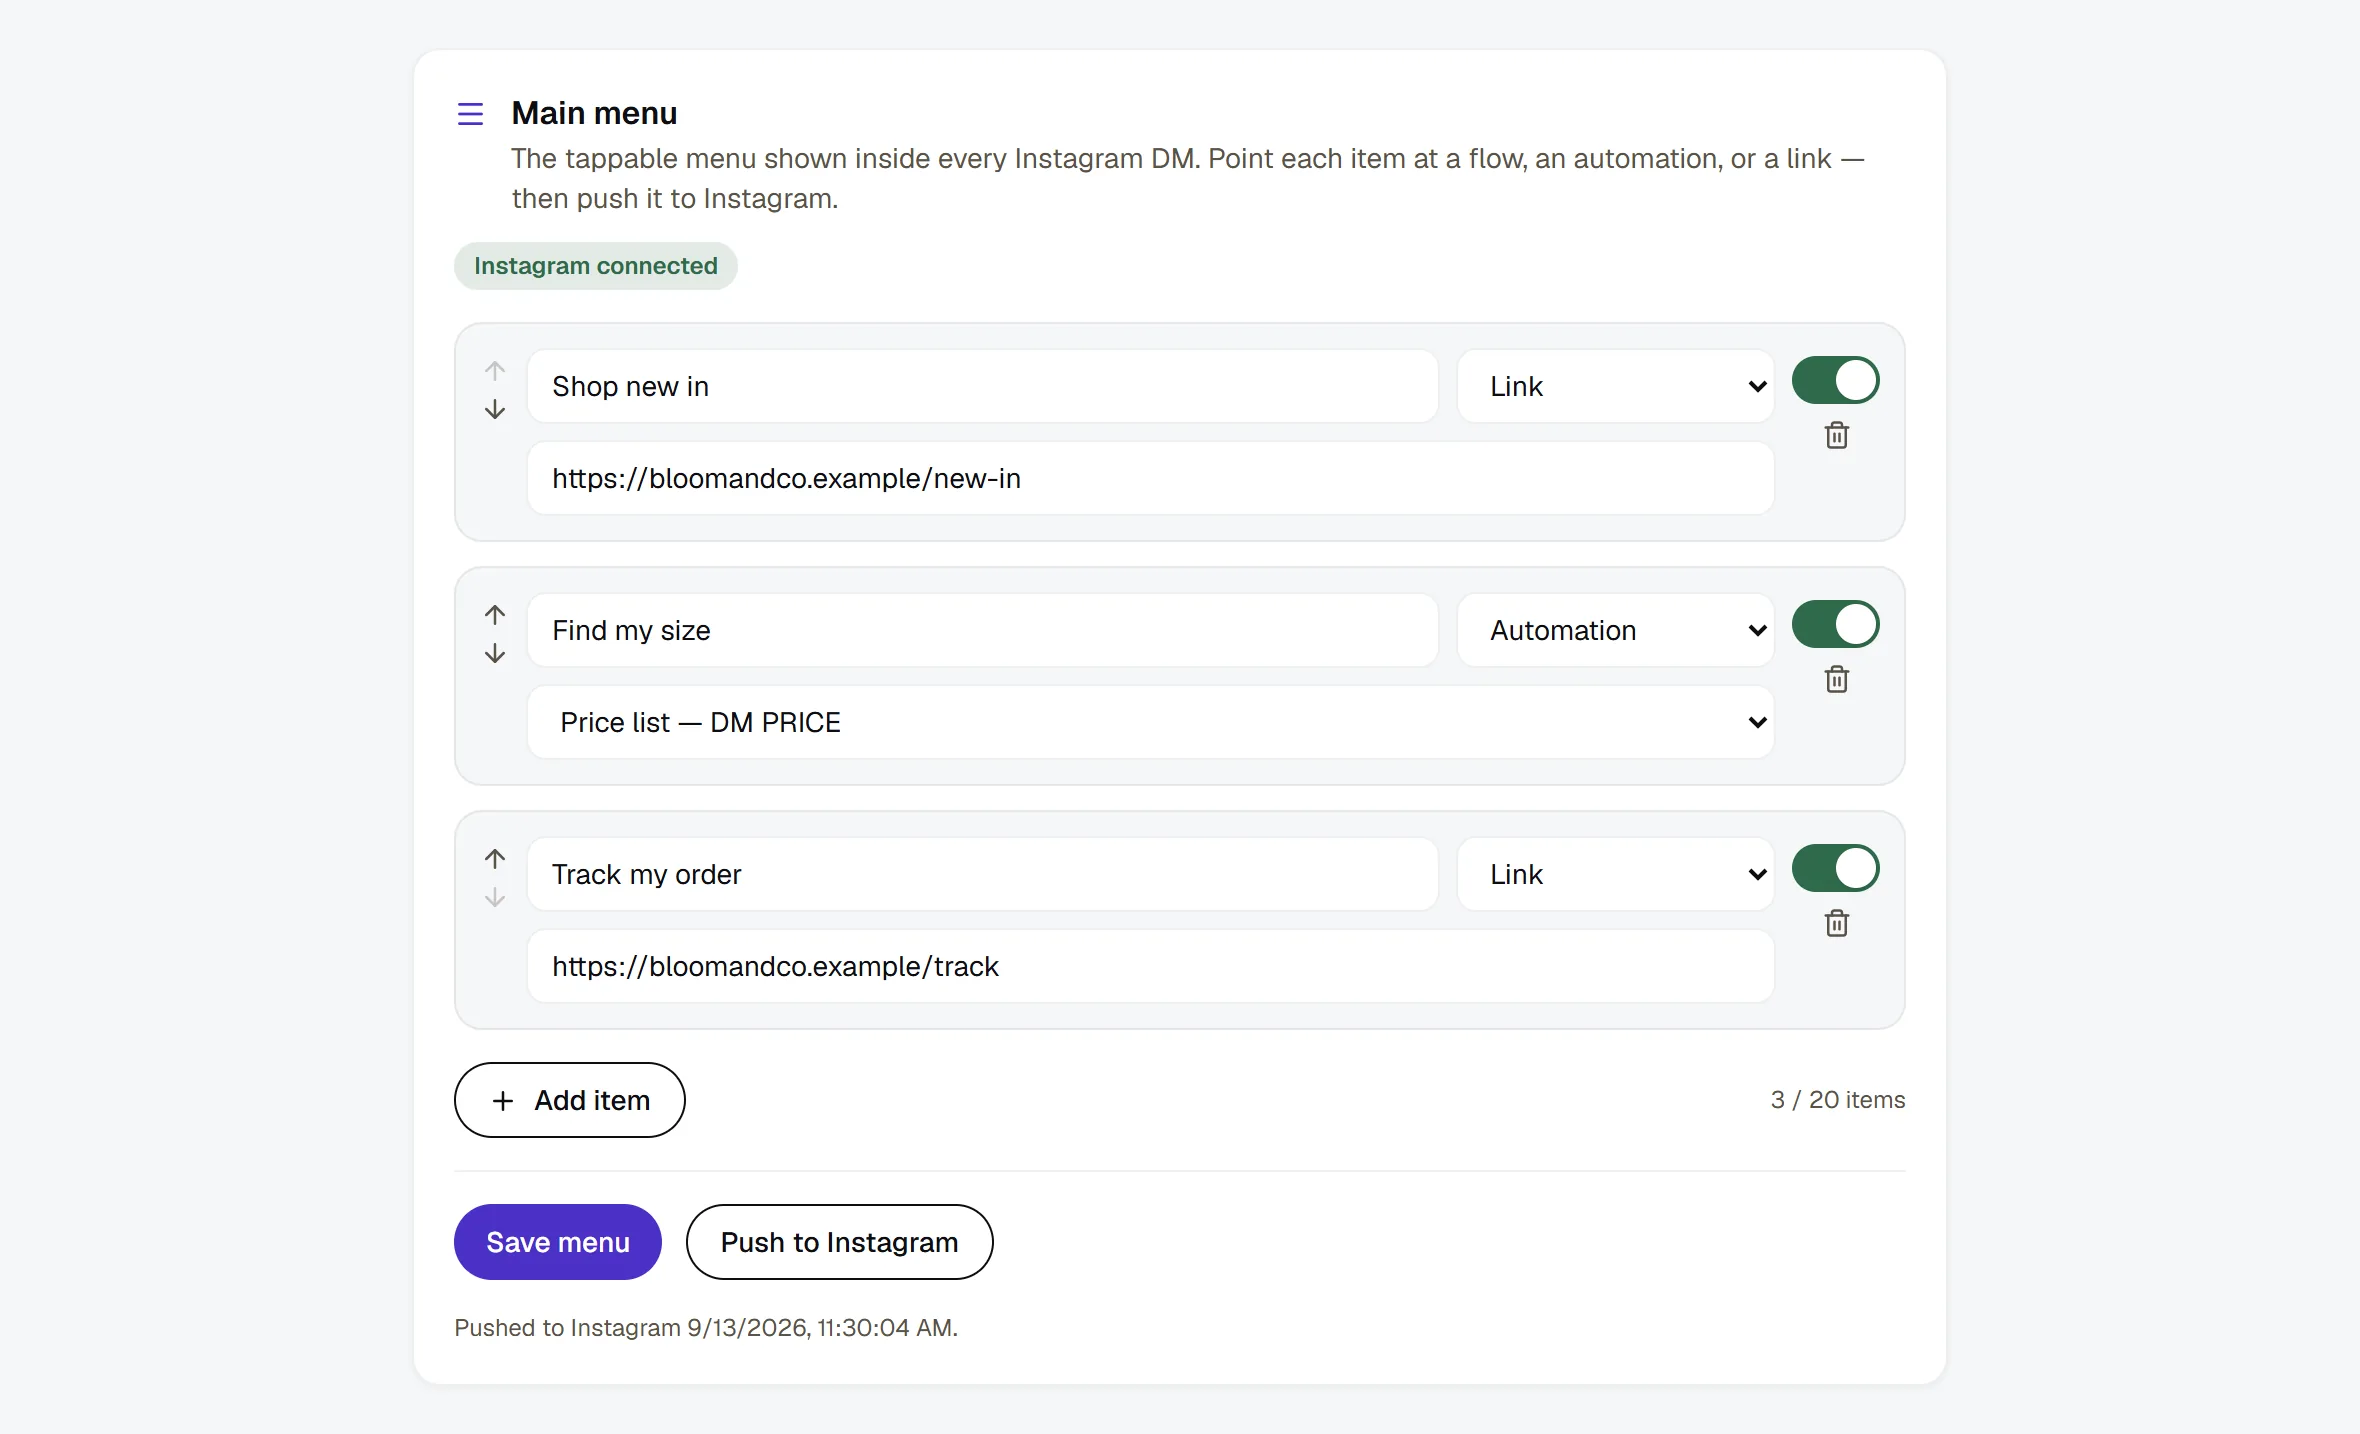Click the new-in URL field
The image size is (2360, 1434).
point(1151,478)
